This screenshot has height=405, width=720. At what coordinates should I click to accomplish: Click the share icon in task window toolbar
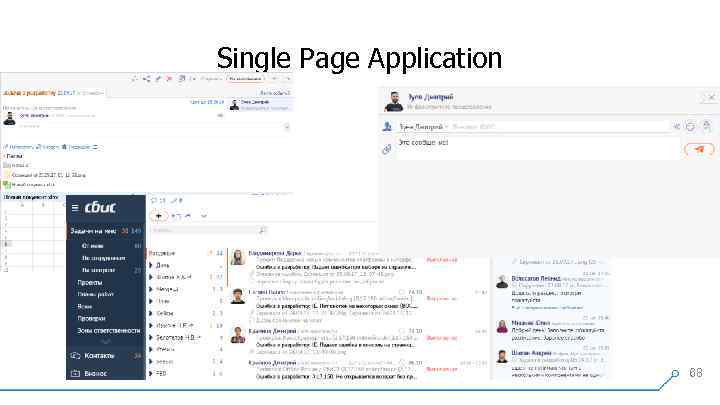pos(146,79)
